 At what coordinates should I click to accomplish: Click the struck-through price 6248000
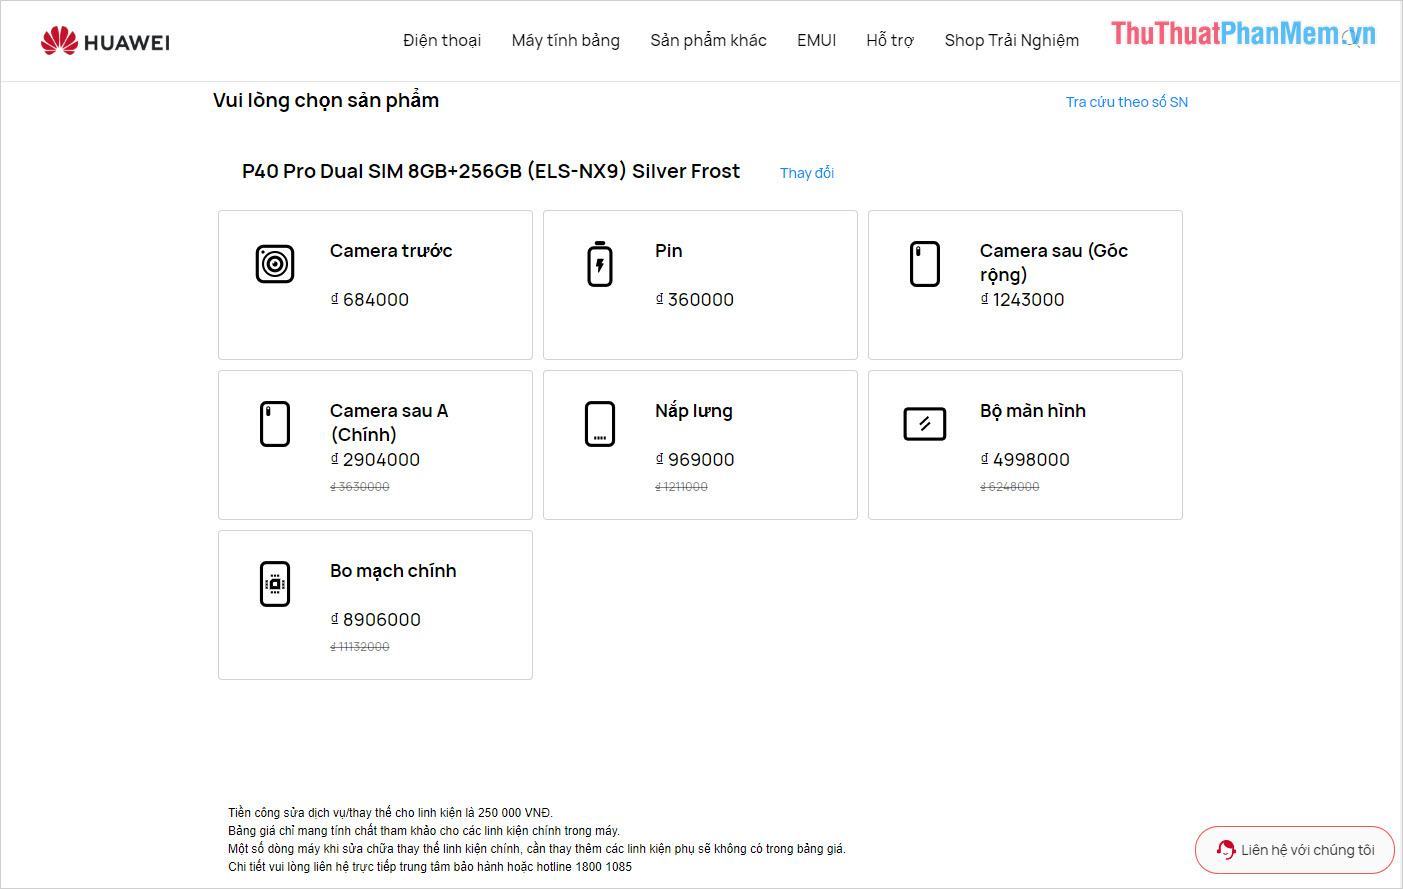tap(1010, 487)
